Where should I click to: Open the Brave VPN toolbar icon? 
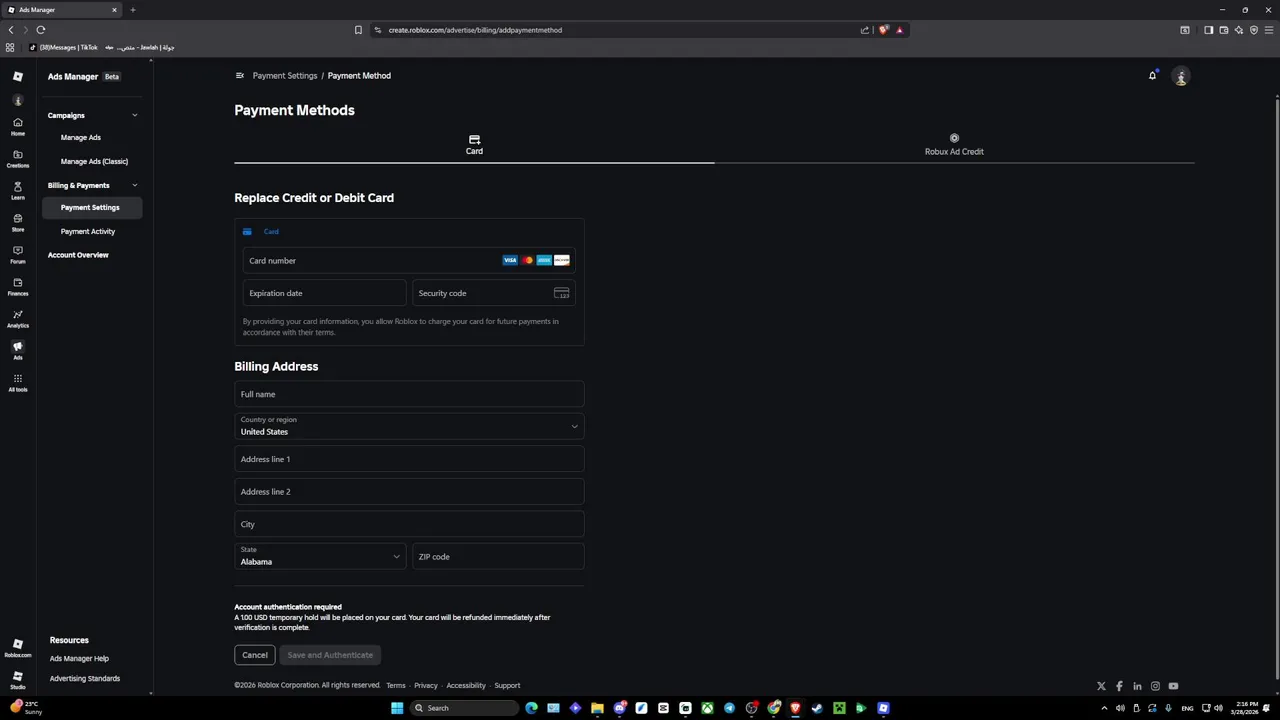point(1253,30)
